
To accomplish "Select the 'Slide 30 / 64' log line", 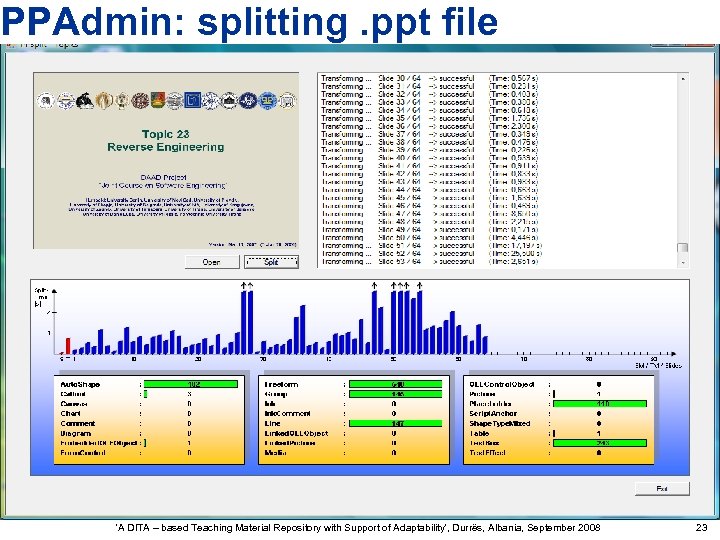I will tap(429, 79).
